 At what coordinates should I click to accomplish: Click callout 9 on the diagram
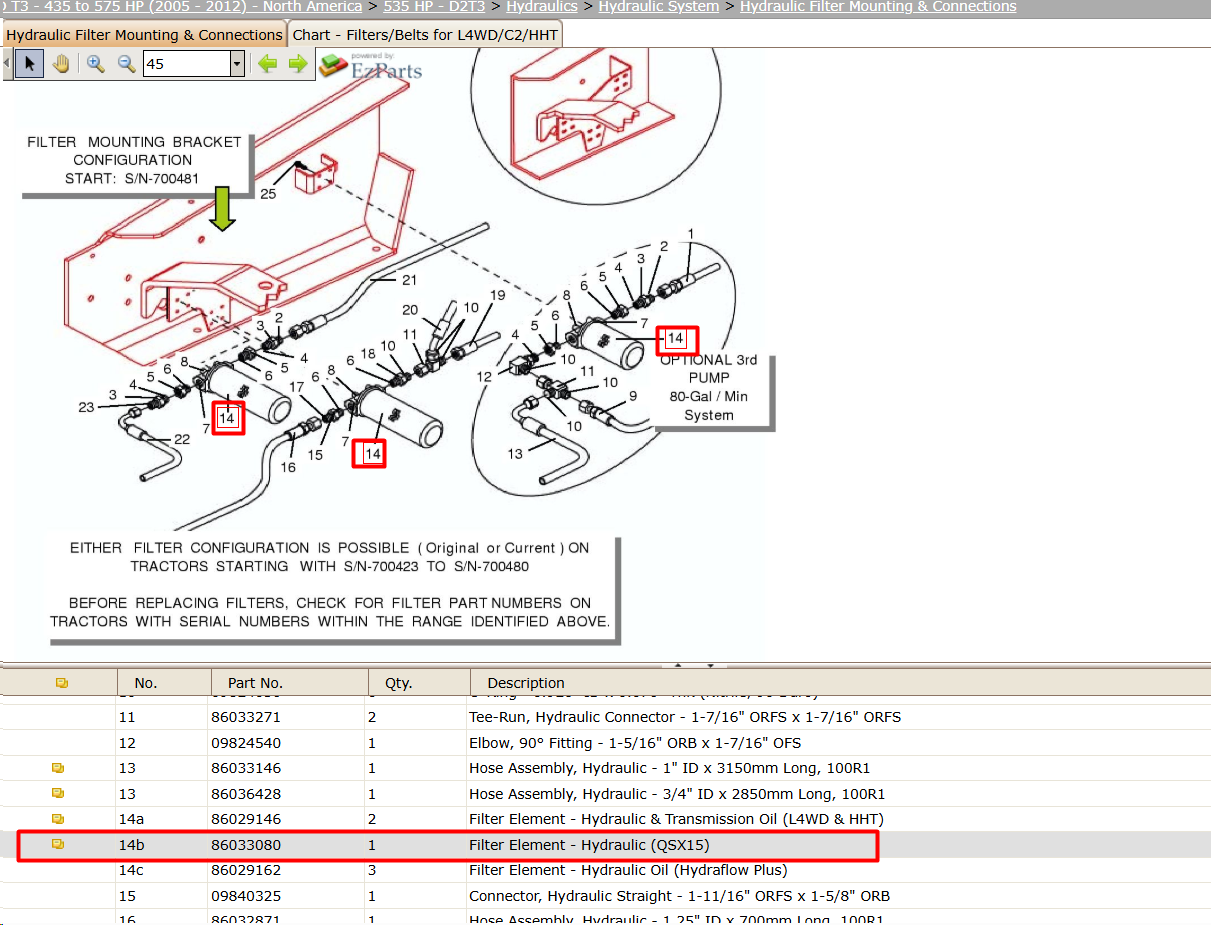pyautogui.click(x=632, y=396)
